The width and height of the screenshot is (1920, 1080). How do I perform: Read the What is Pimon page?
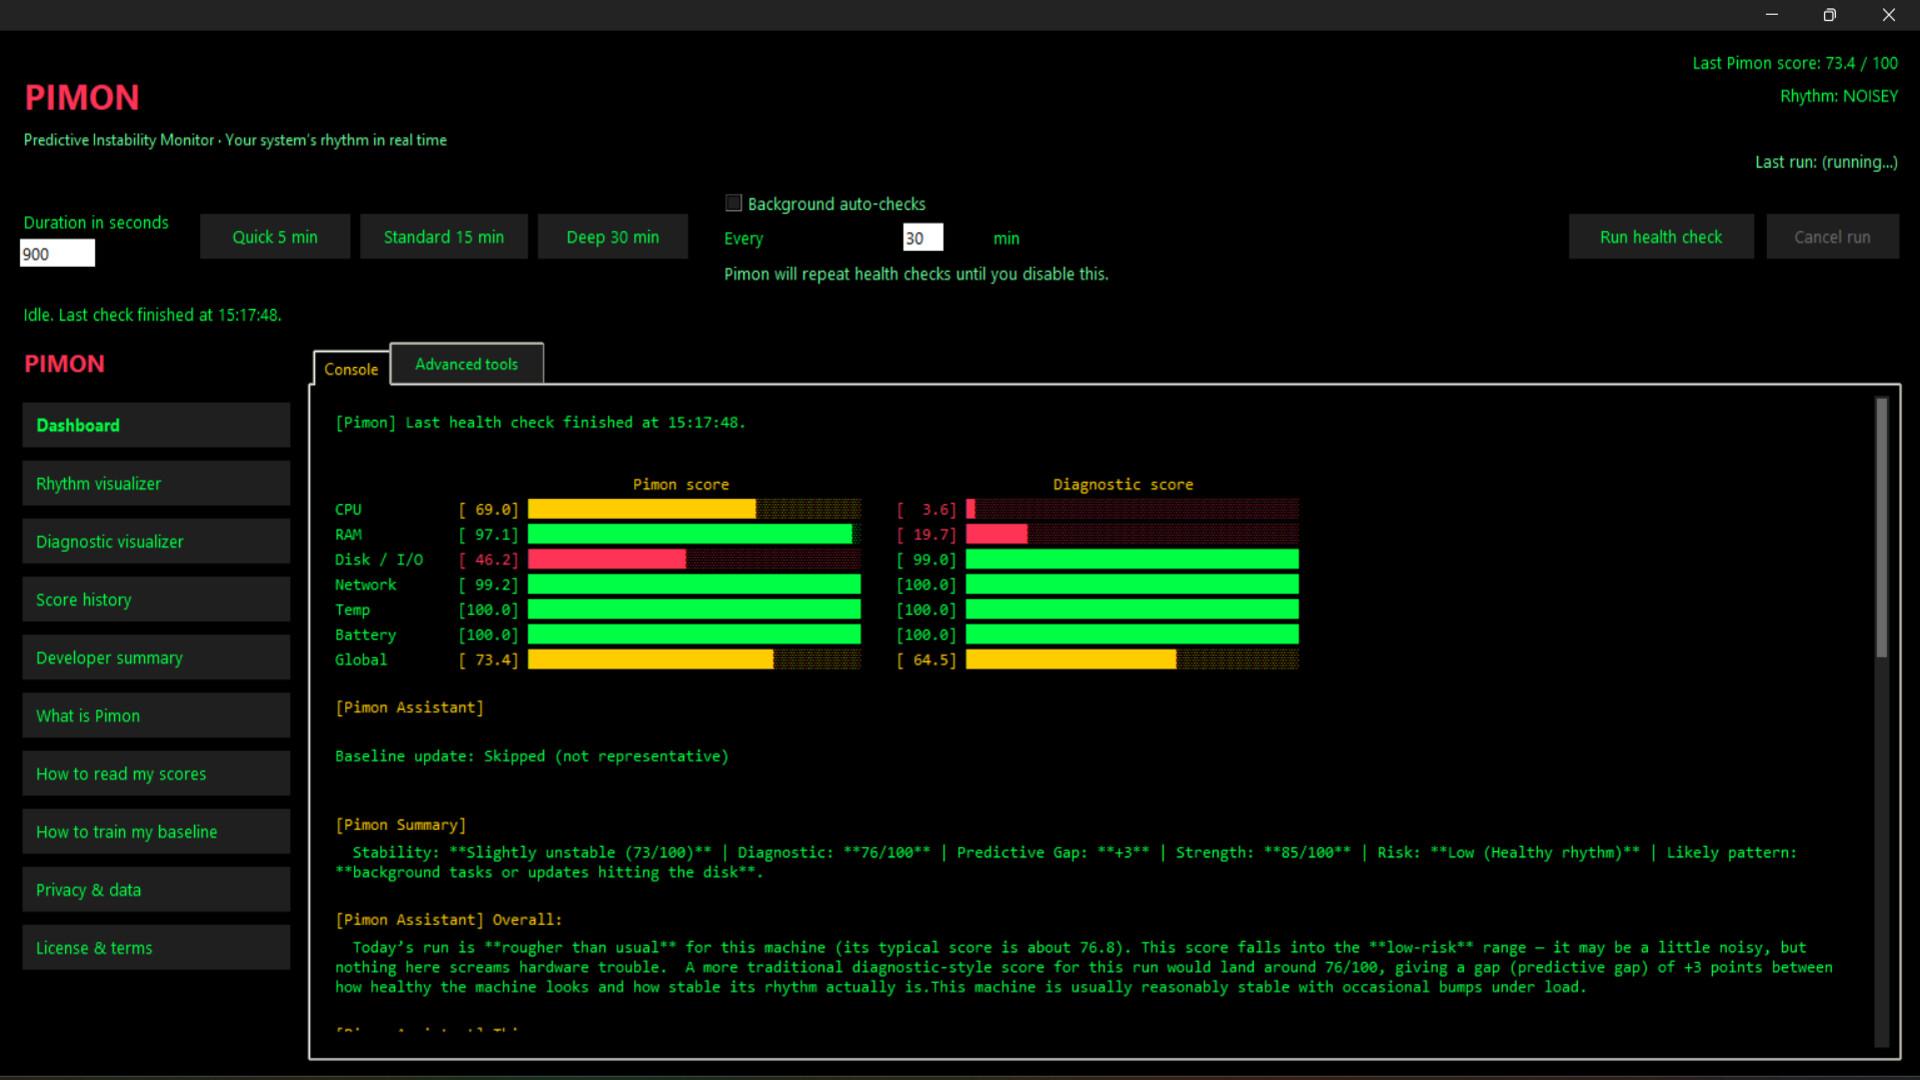155,715
